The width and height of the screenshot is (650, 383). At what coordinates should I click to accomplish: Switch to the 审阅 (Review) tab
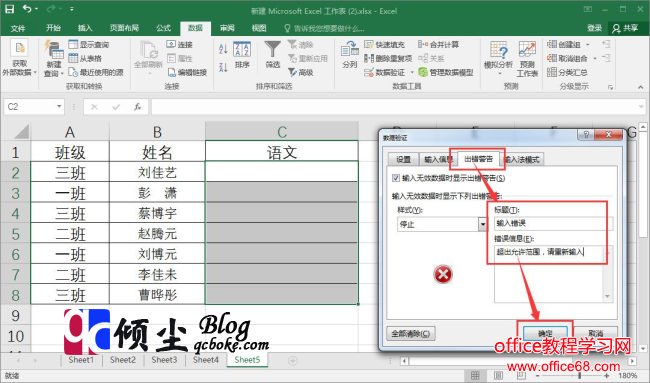[227, 28]
